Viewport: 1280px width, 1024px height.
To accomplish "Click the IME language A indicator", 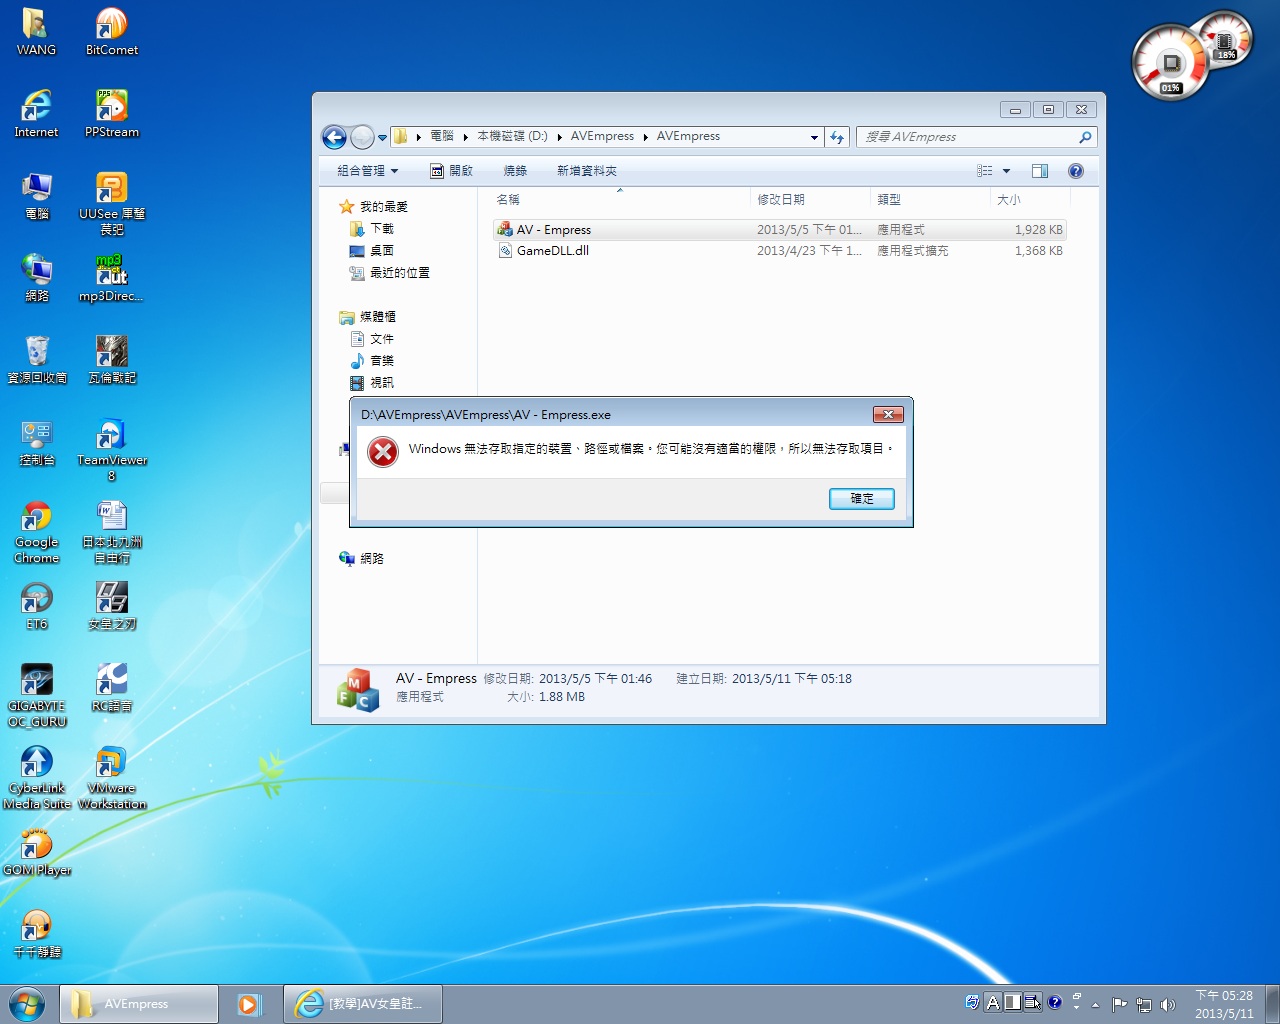I will point(992,1002).
